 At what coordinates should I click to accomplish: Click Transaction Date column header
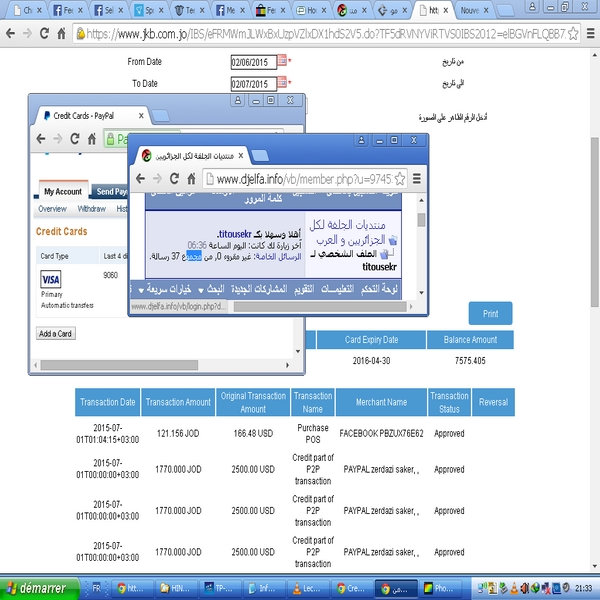[x=108, y=402]
